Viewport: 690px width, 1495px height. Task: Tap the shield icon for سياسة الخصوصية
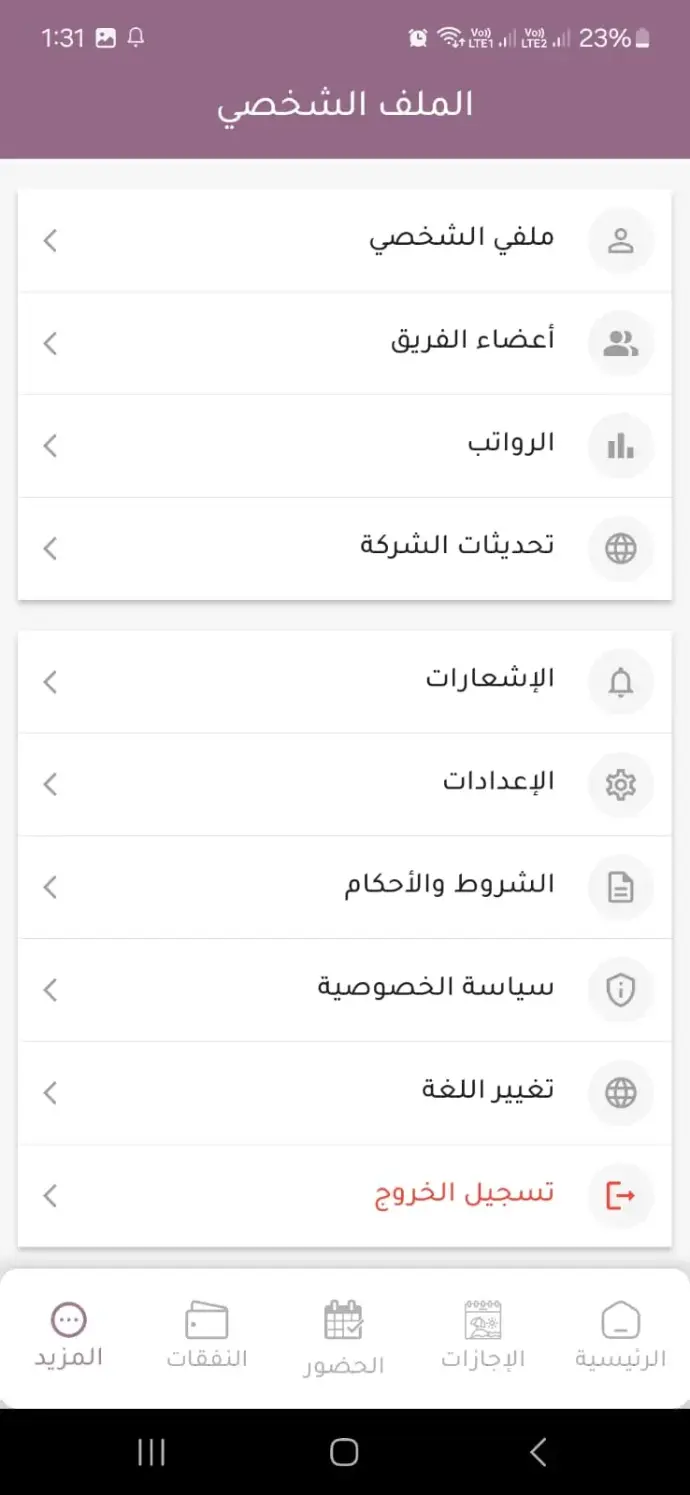(620, 990)
